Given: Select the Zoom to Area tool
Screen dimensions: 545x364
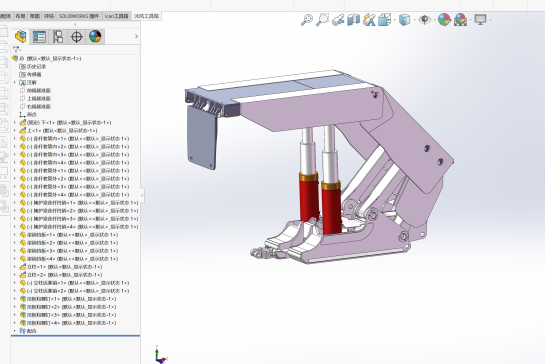Looking at the screenshot, I should 322,20.
